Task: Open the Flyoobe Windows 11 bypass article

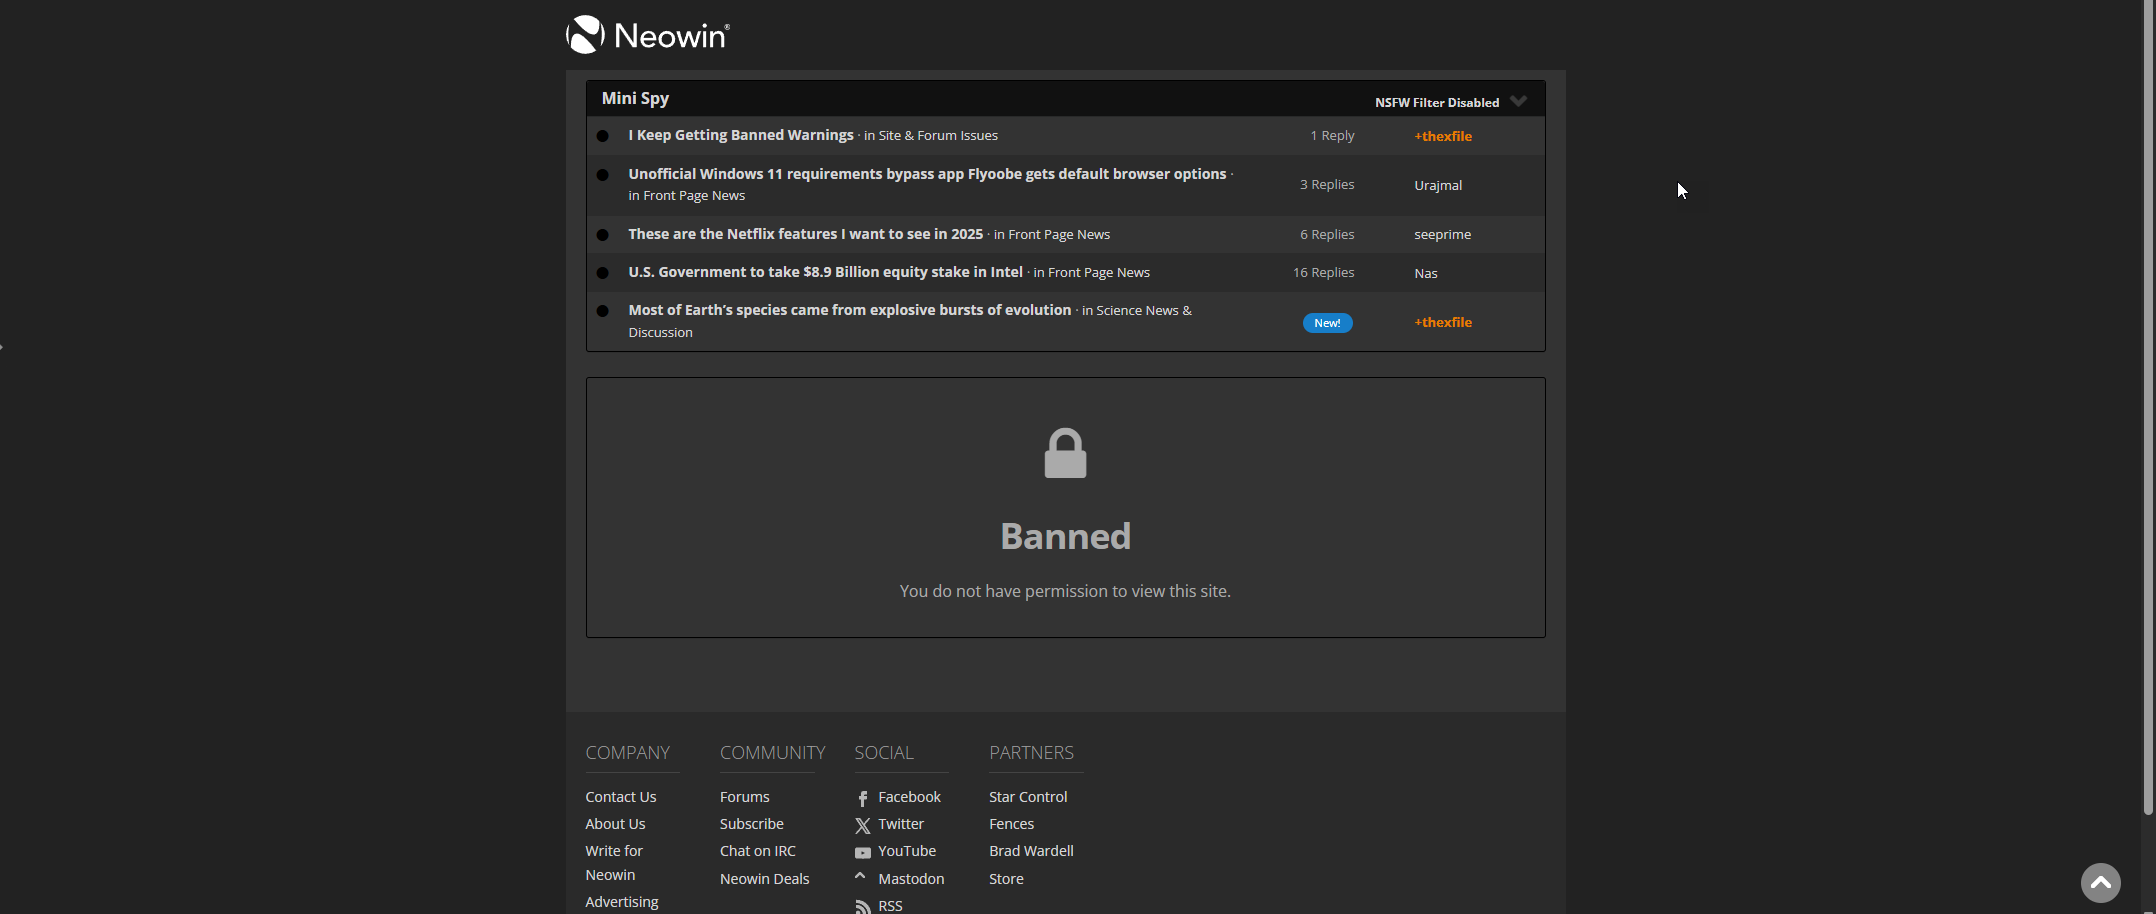Action: tap(927, 174)
